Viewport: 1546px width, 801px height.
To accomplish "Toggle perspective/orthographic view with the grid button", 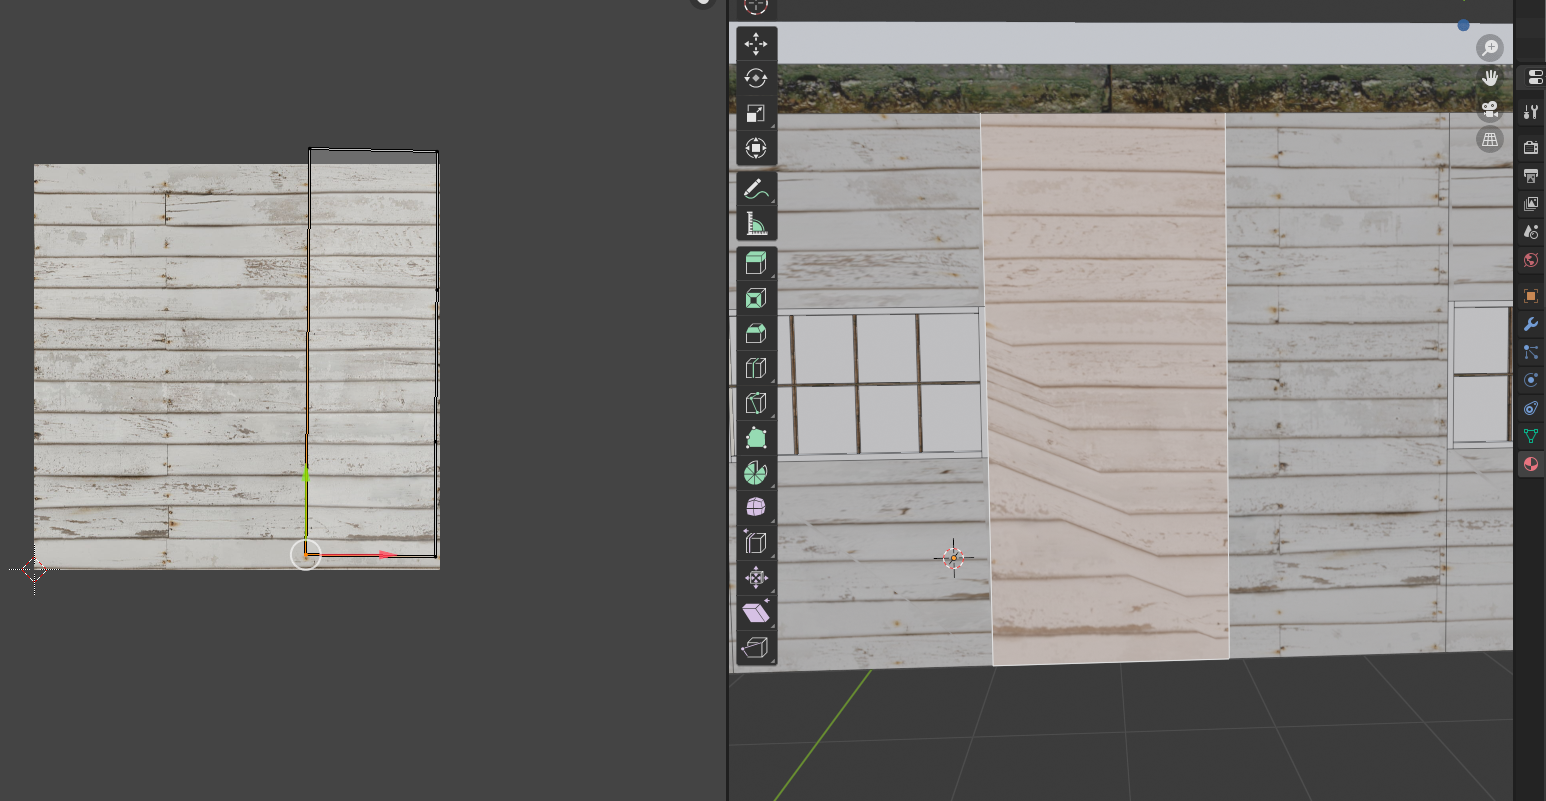I will tap(1490, 139).
